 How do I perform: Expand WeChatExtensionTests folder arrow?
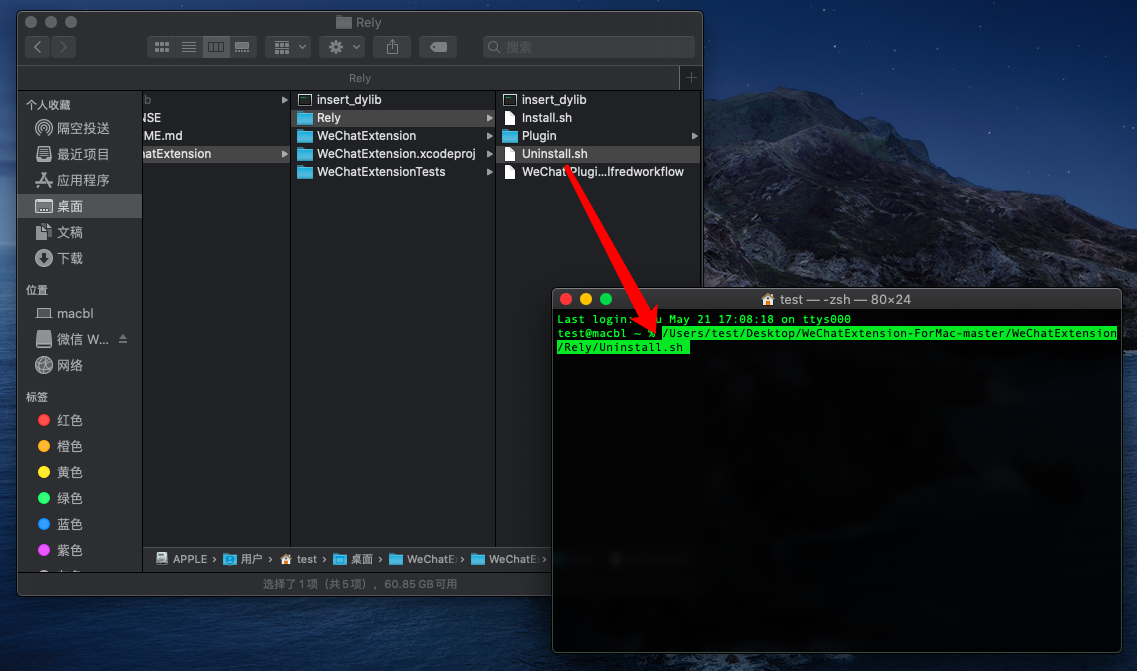[x=489, y=172]
